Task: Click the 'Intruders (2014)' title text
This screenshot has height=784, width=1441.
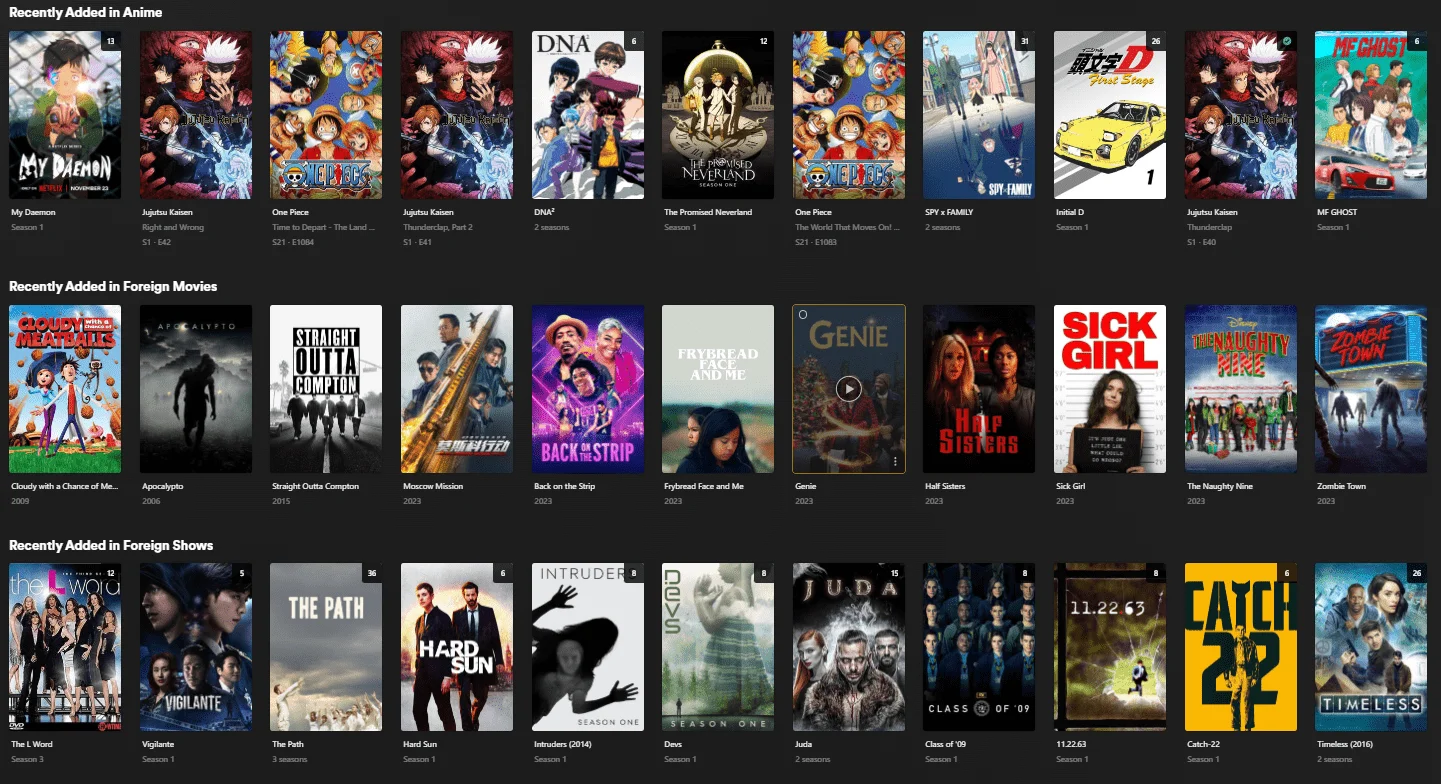Action: [562, 744]
